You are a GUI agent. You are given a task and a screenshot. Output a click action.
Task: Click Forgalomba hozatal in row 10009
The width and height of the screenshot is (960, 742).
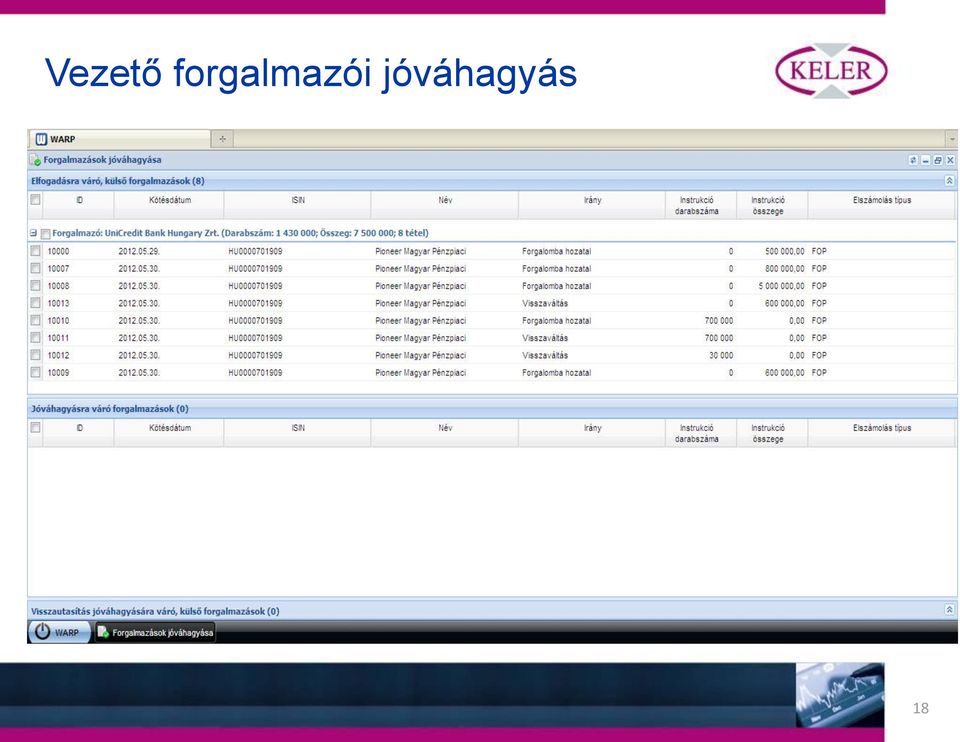click(x=557, y=372)
